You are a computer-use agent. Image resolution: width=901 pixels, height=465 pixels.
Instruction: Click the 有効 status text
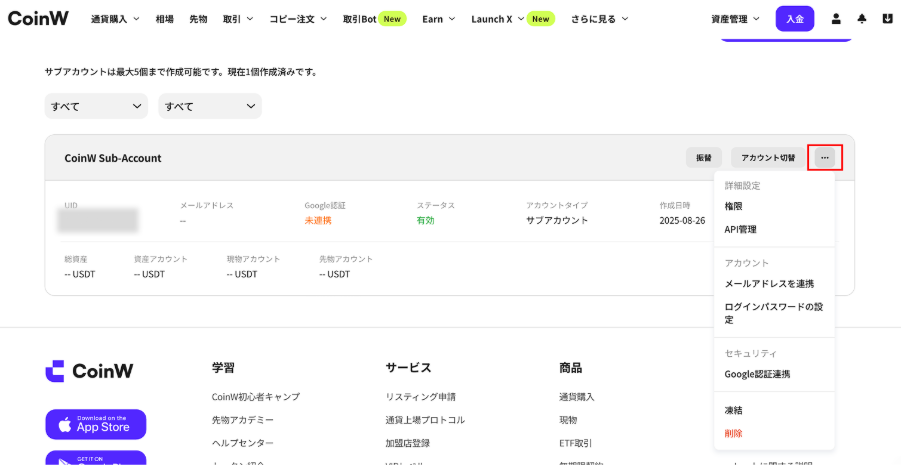coord(425,220)
